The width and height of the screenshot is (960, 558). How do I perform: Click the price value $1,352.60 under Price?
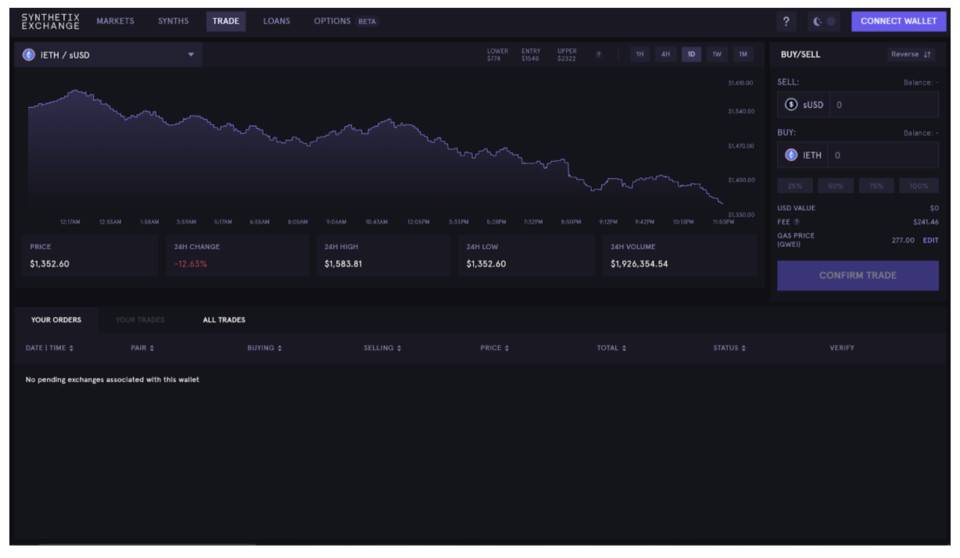(50, 265)
